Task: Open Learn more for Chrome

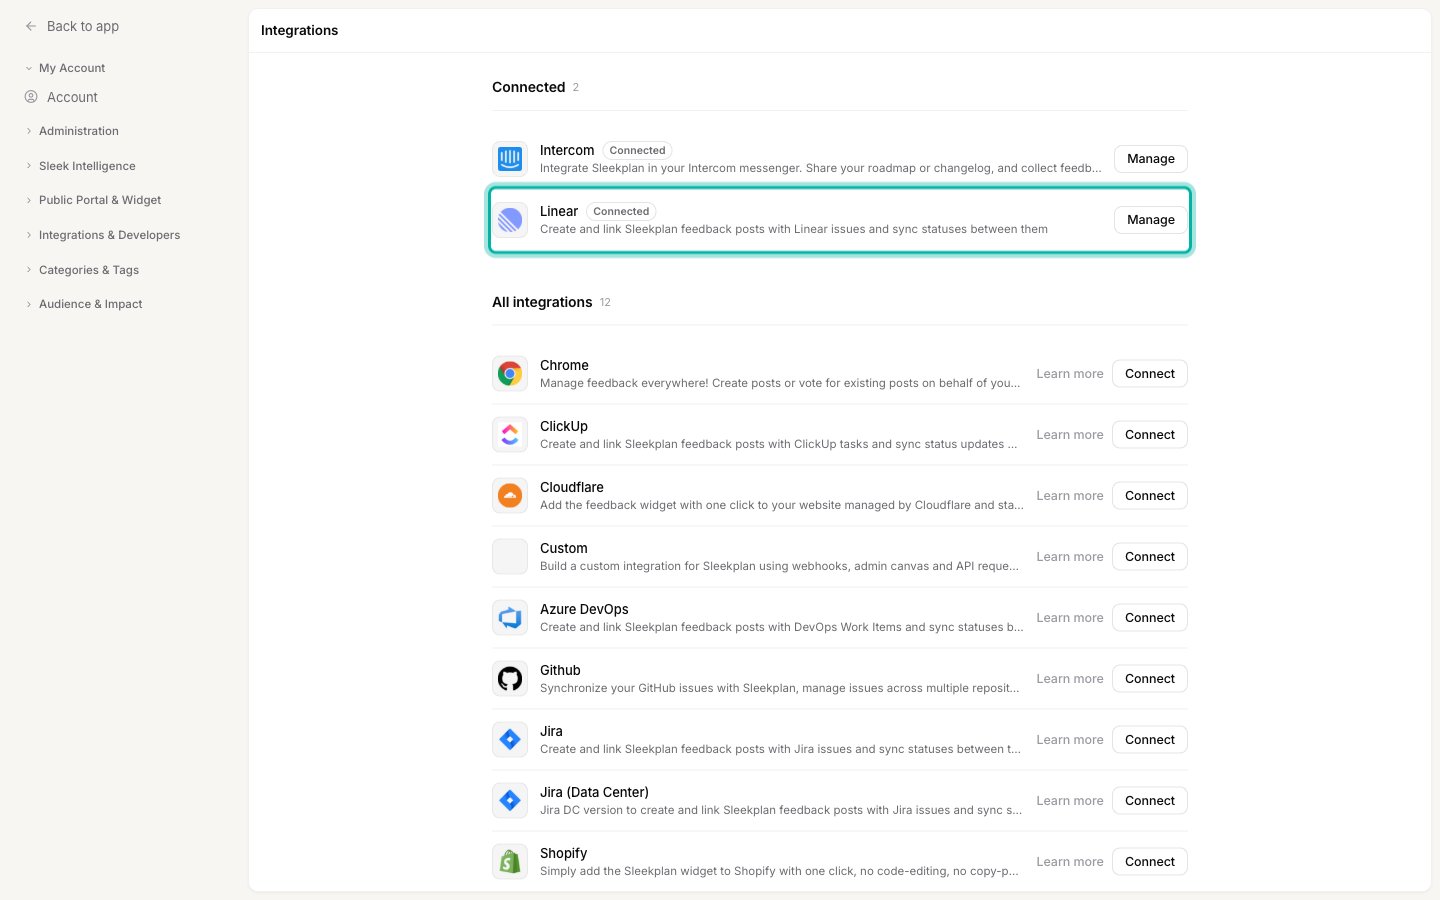Action: click(x=1070, y=374)
